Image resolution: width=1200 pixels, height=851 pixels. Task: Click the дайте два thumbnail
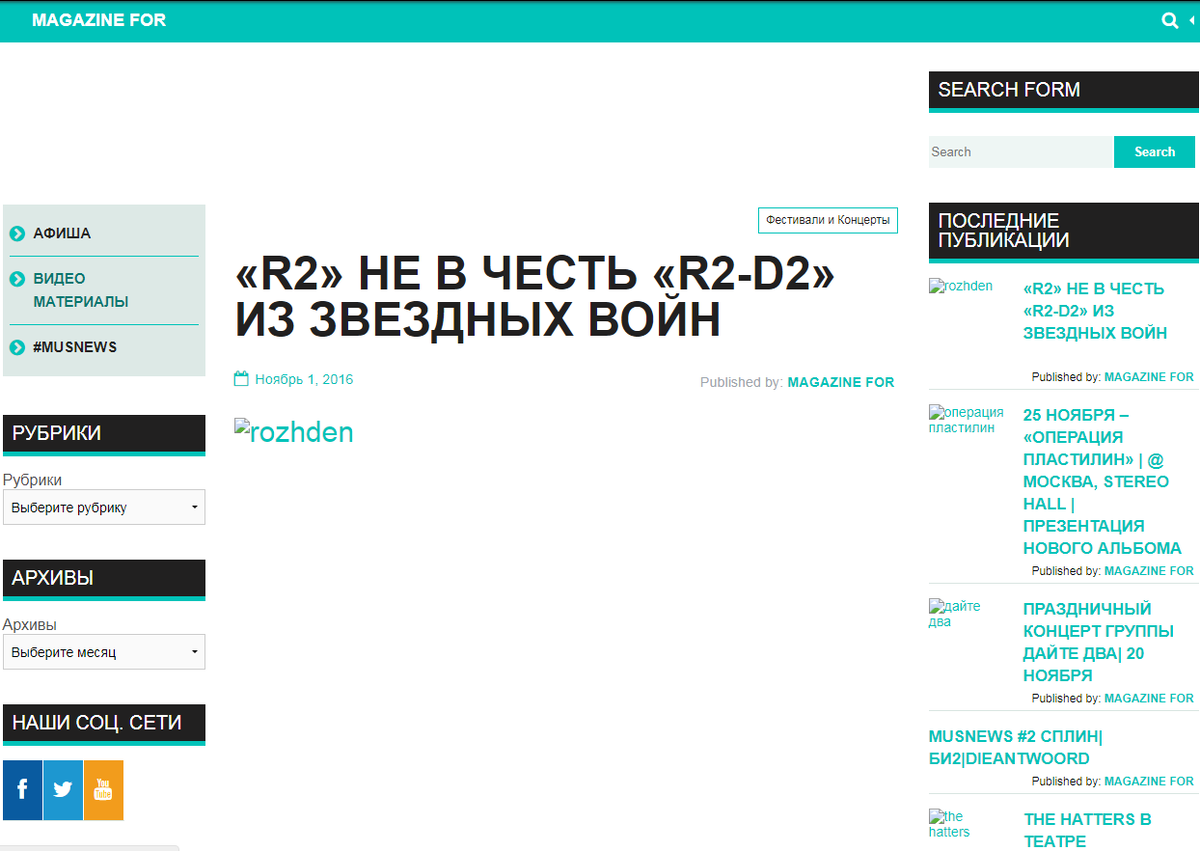pos(955,613)
